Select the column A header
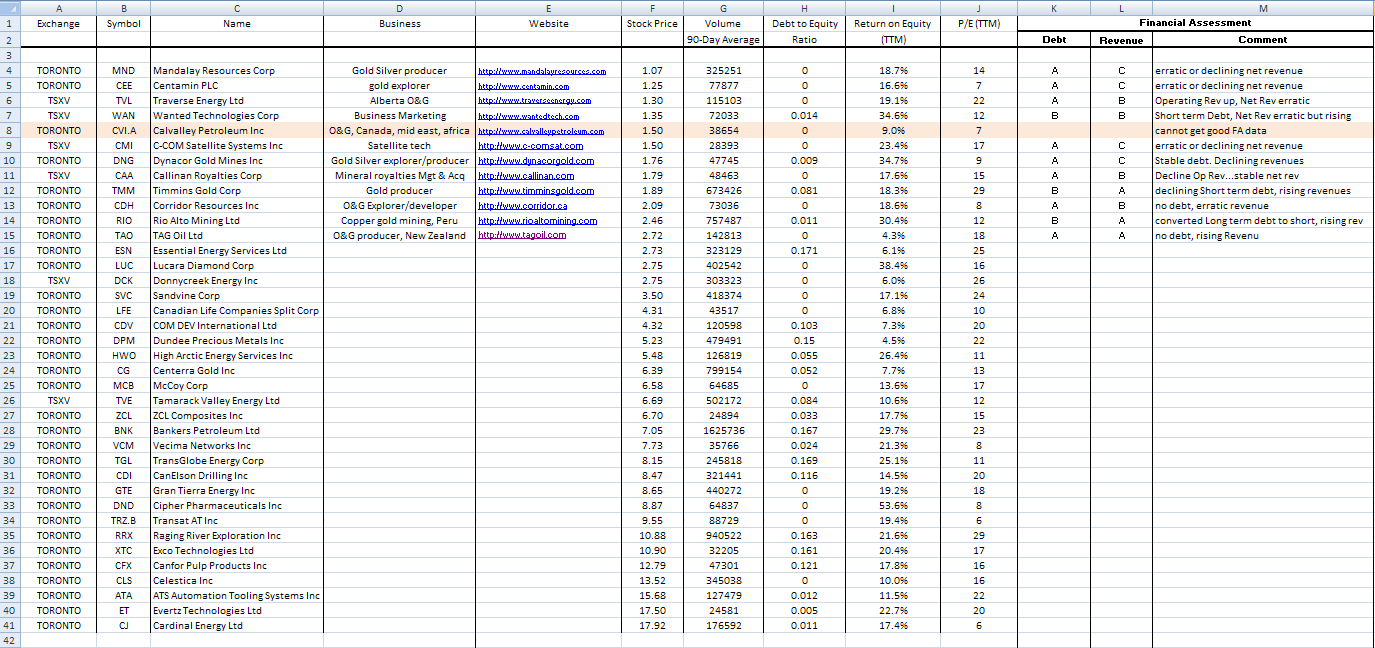 [59, 7]
